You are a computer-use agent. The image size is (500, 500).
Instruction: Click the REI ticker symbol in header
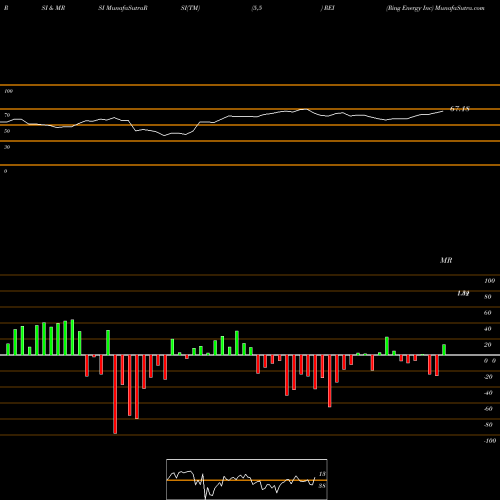click(x=328, y=8)
